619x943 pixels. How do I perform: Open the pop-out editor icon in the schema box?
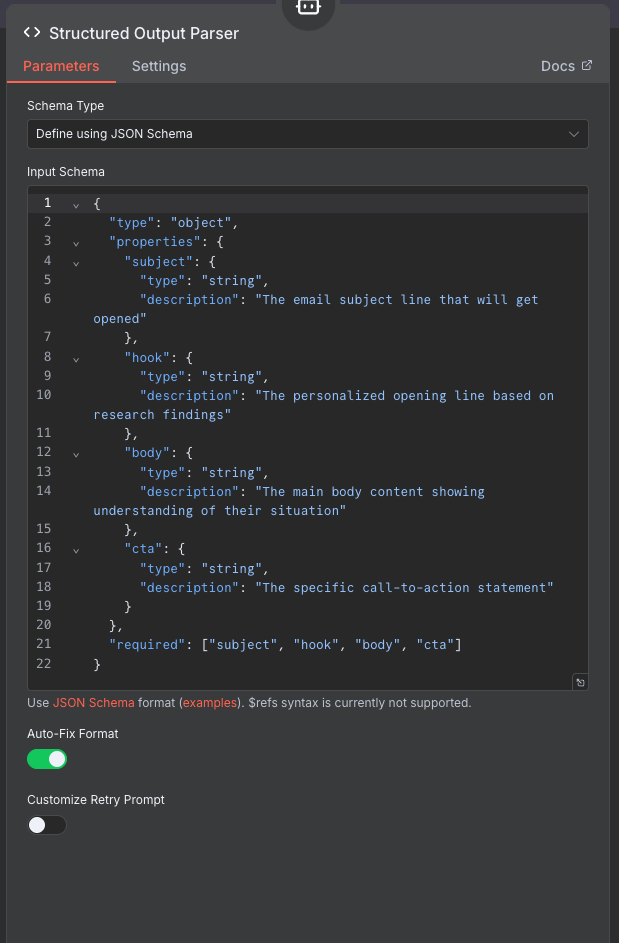click(580, 681)
